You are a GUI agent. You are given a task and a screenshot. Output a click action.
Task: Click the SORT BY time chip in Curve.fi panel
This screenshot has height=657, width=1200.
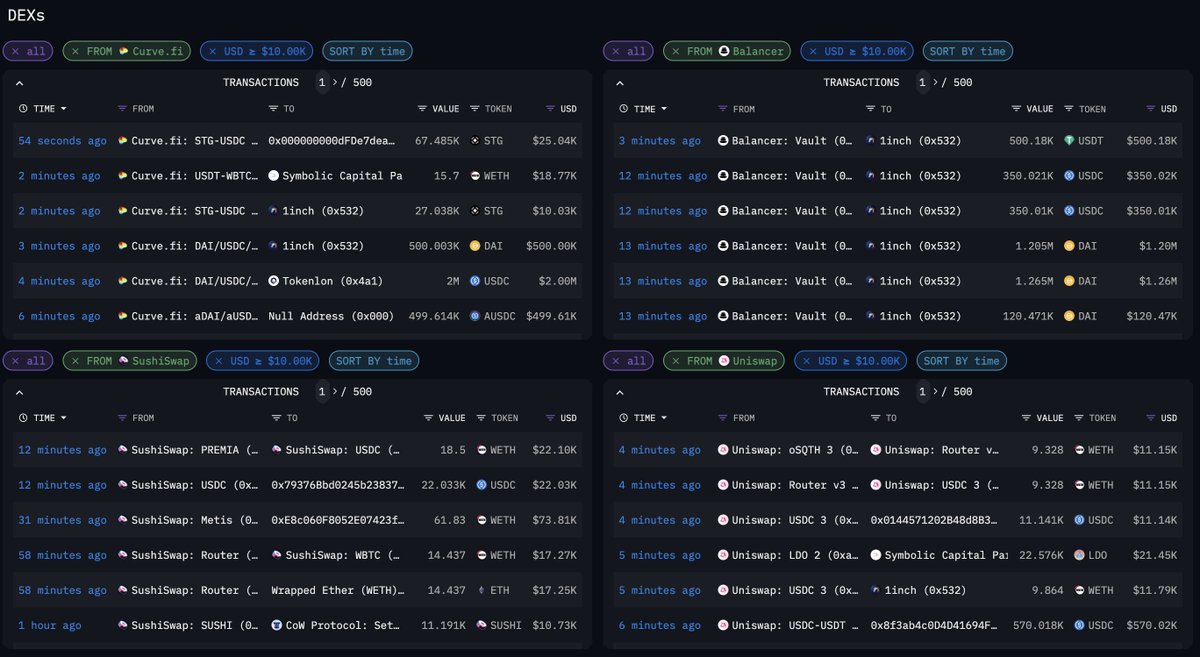367,51
